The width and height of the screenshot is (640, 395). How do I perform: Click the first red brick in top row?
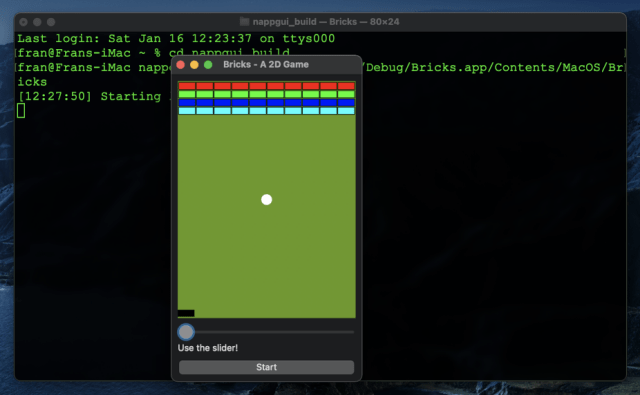[187, 86]
